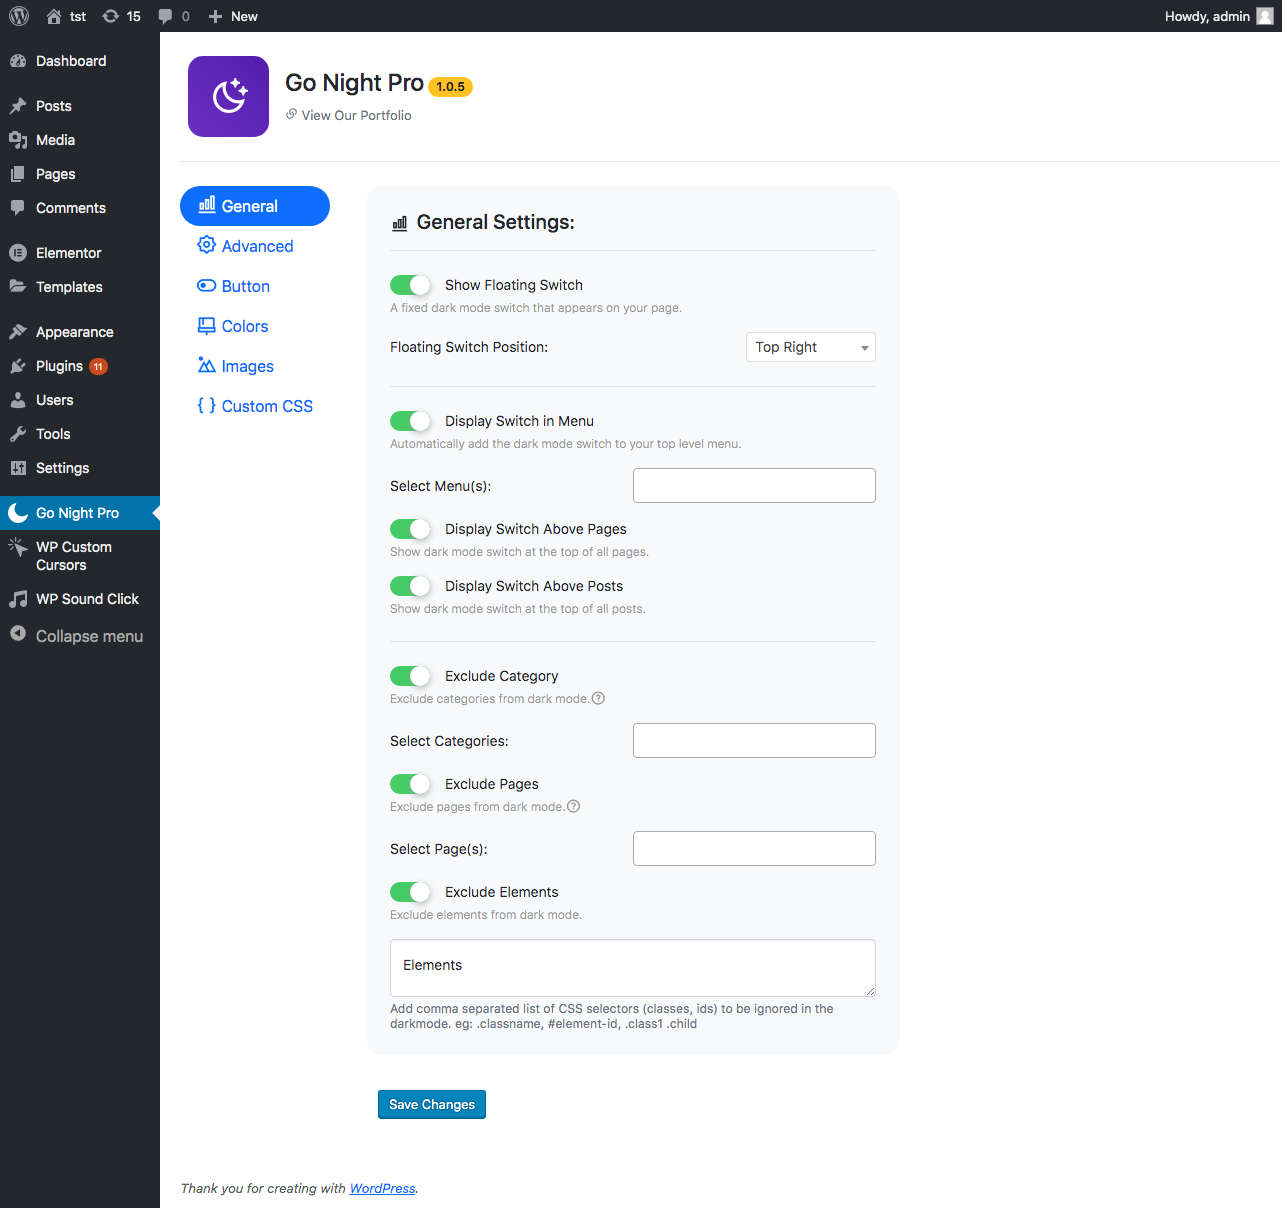Click the Collapse menu arrow icon

pyautogui.click(x=18, y=634)
